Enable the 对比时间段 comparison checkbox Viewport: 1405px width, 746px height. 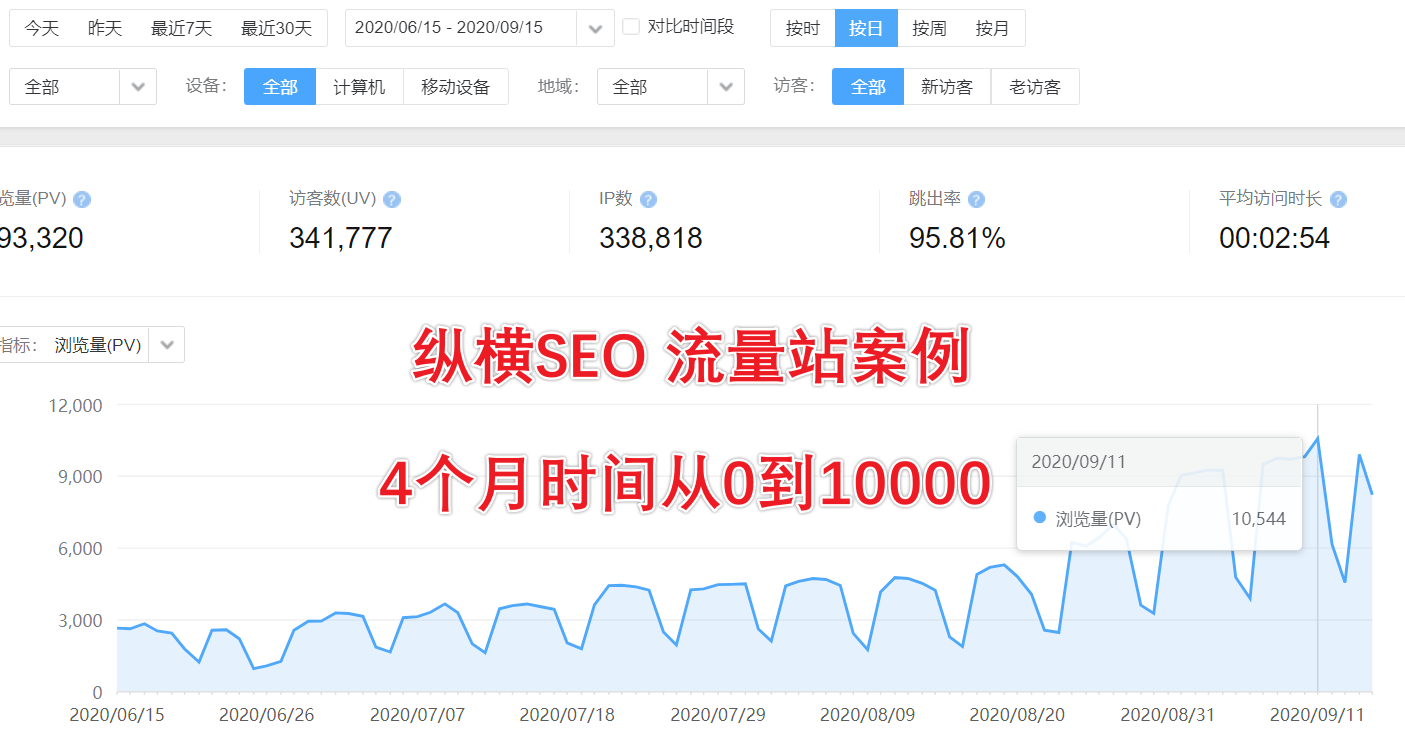631,27
